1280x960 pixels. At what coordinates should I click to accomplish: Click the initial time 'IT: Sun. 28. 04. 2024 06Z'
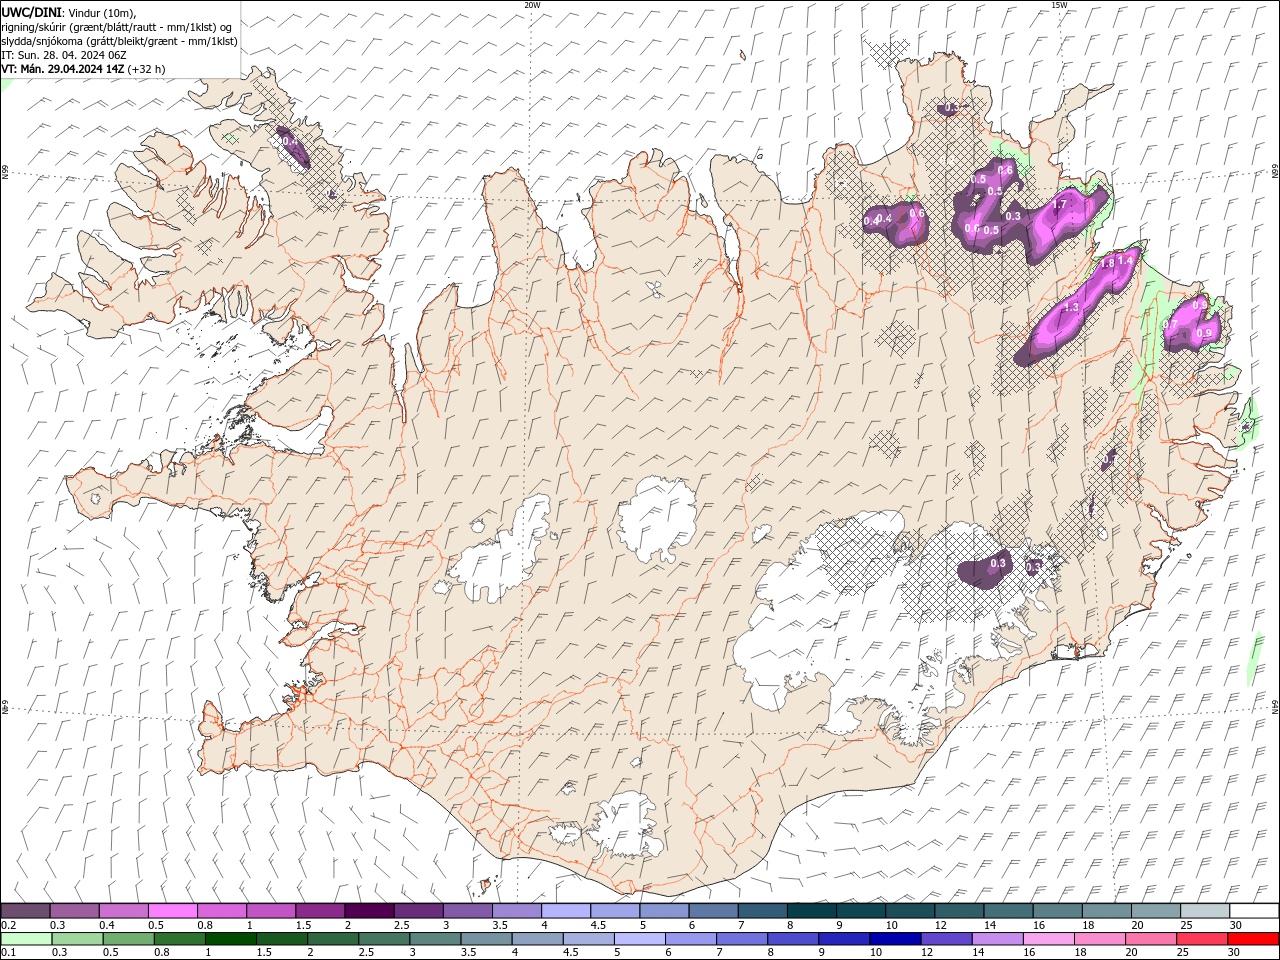[64, 55]
